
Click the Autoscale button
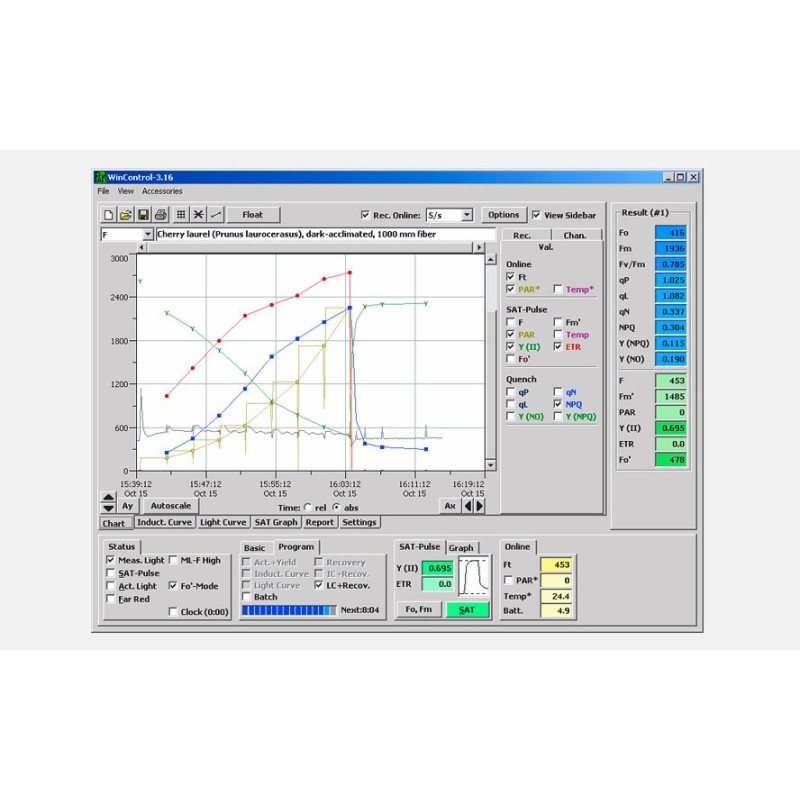(171, 506)
